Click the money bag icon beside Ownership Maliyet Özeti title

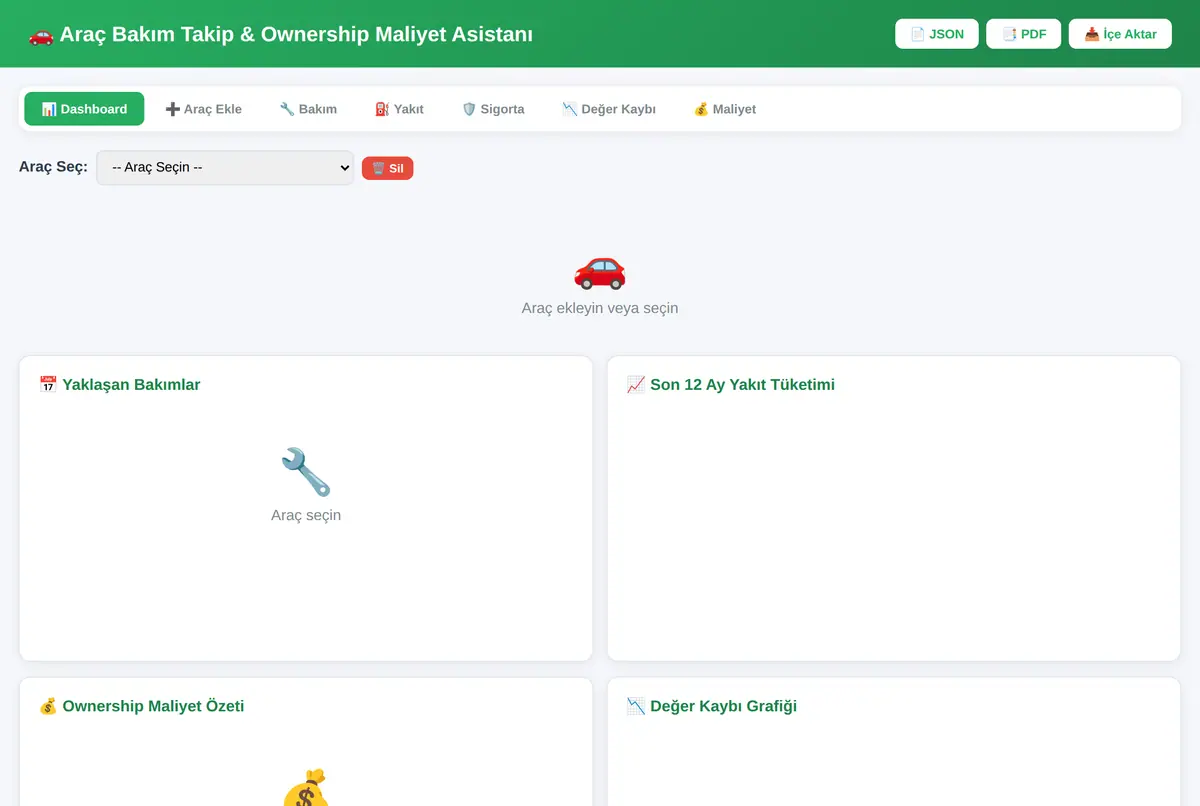tap(48, 707)
